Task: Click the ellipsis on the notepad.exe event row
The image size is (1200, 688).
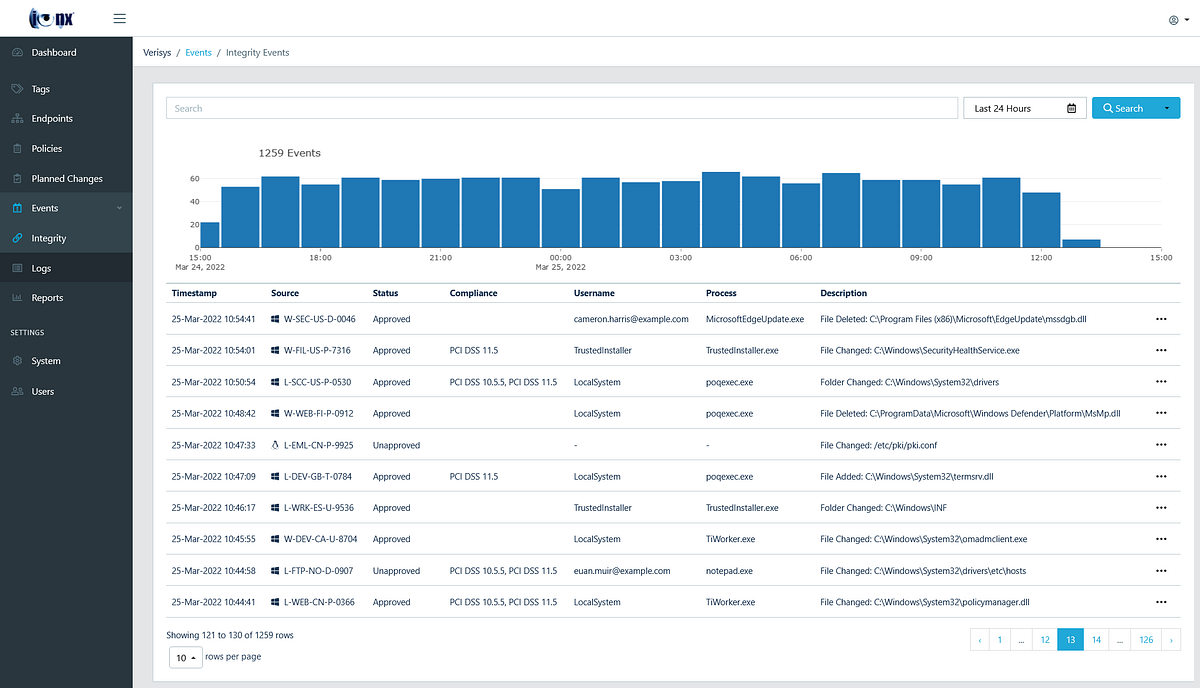Action: coord(1161,570)
